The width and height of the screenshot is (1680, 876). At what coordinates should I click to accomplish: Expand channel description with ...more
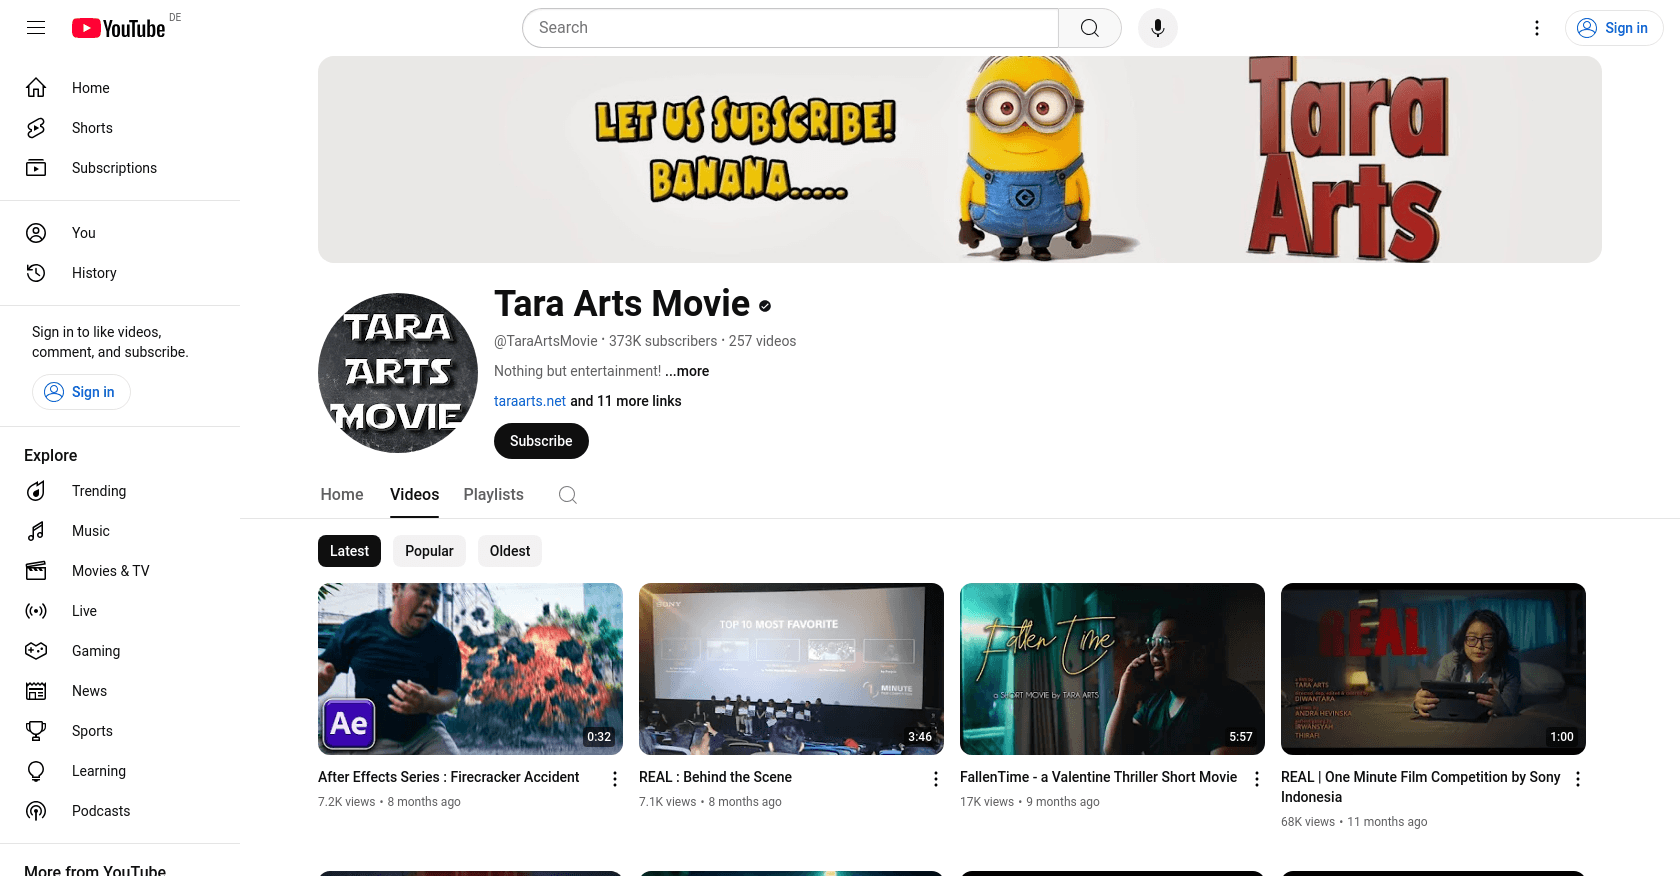coord(687,371)
